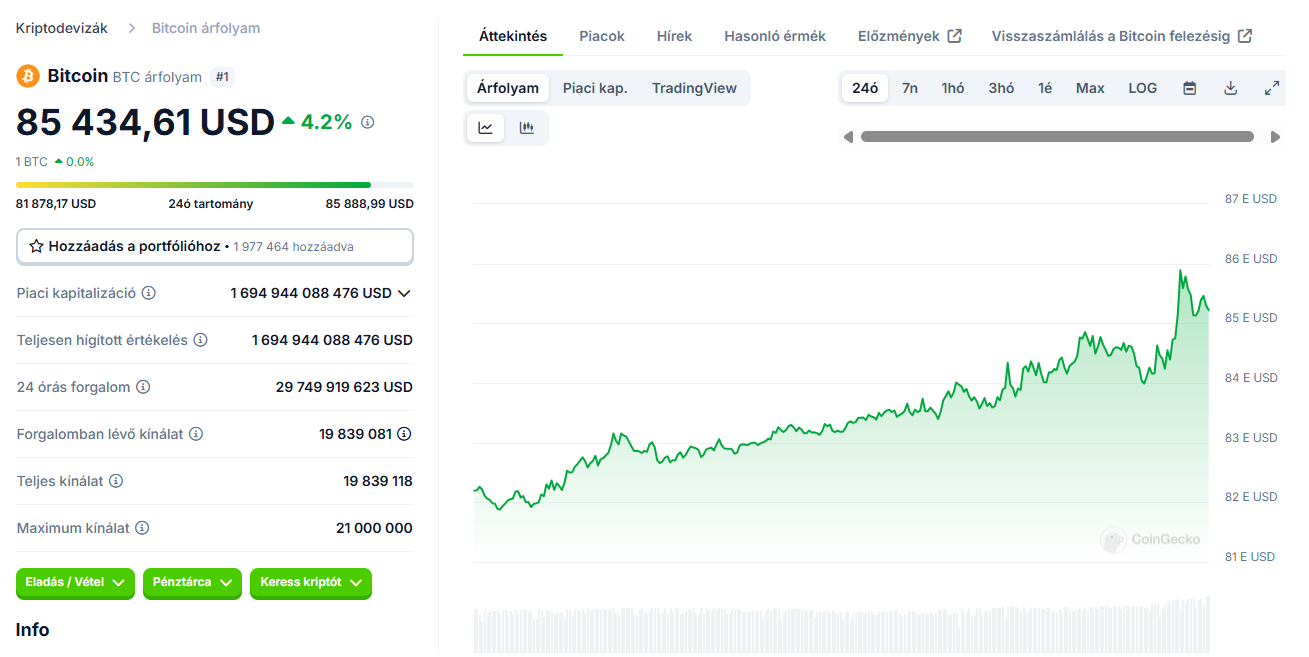
Task: Toggle LOG scale on chart
Action: (1143, 88)
